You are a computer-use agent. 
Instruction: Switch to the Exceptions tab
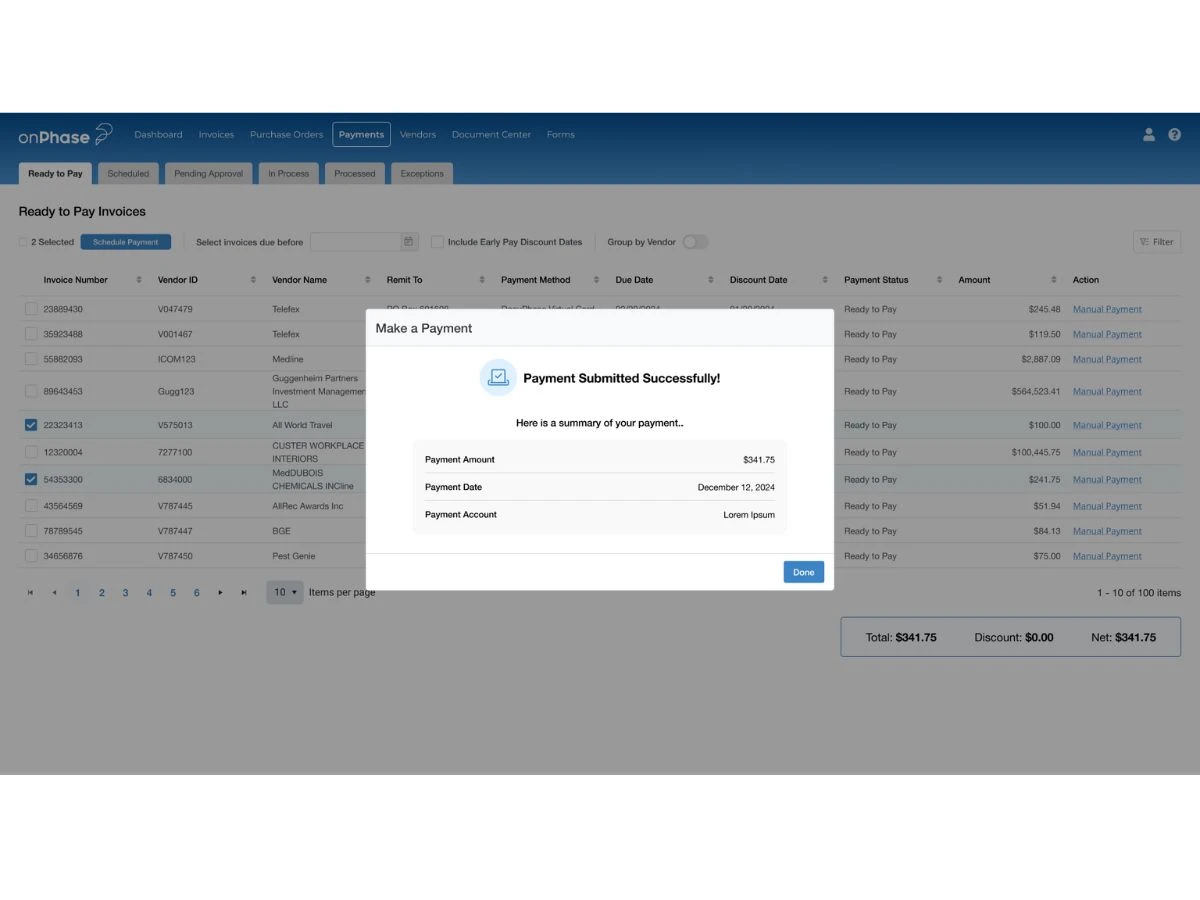tap(422, 173)
